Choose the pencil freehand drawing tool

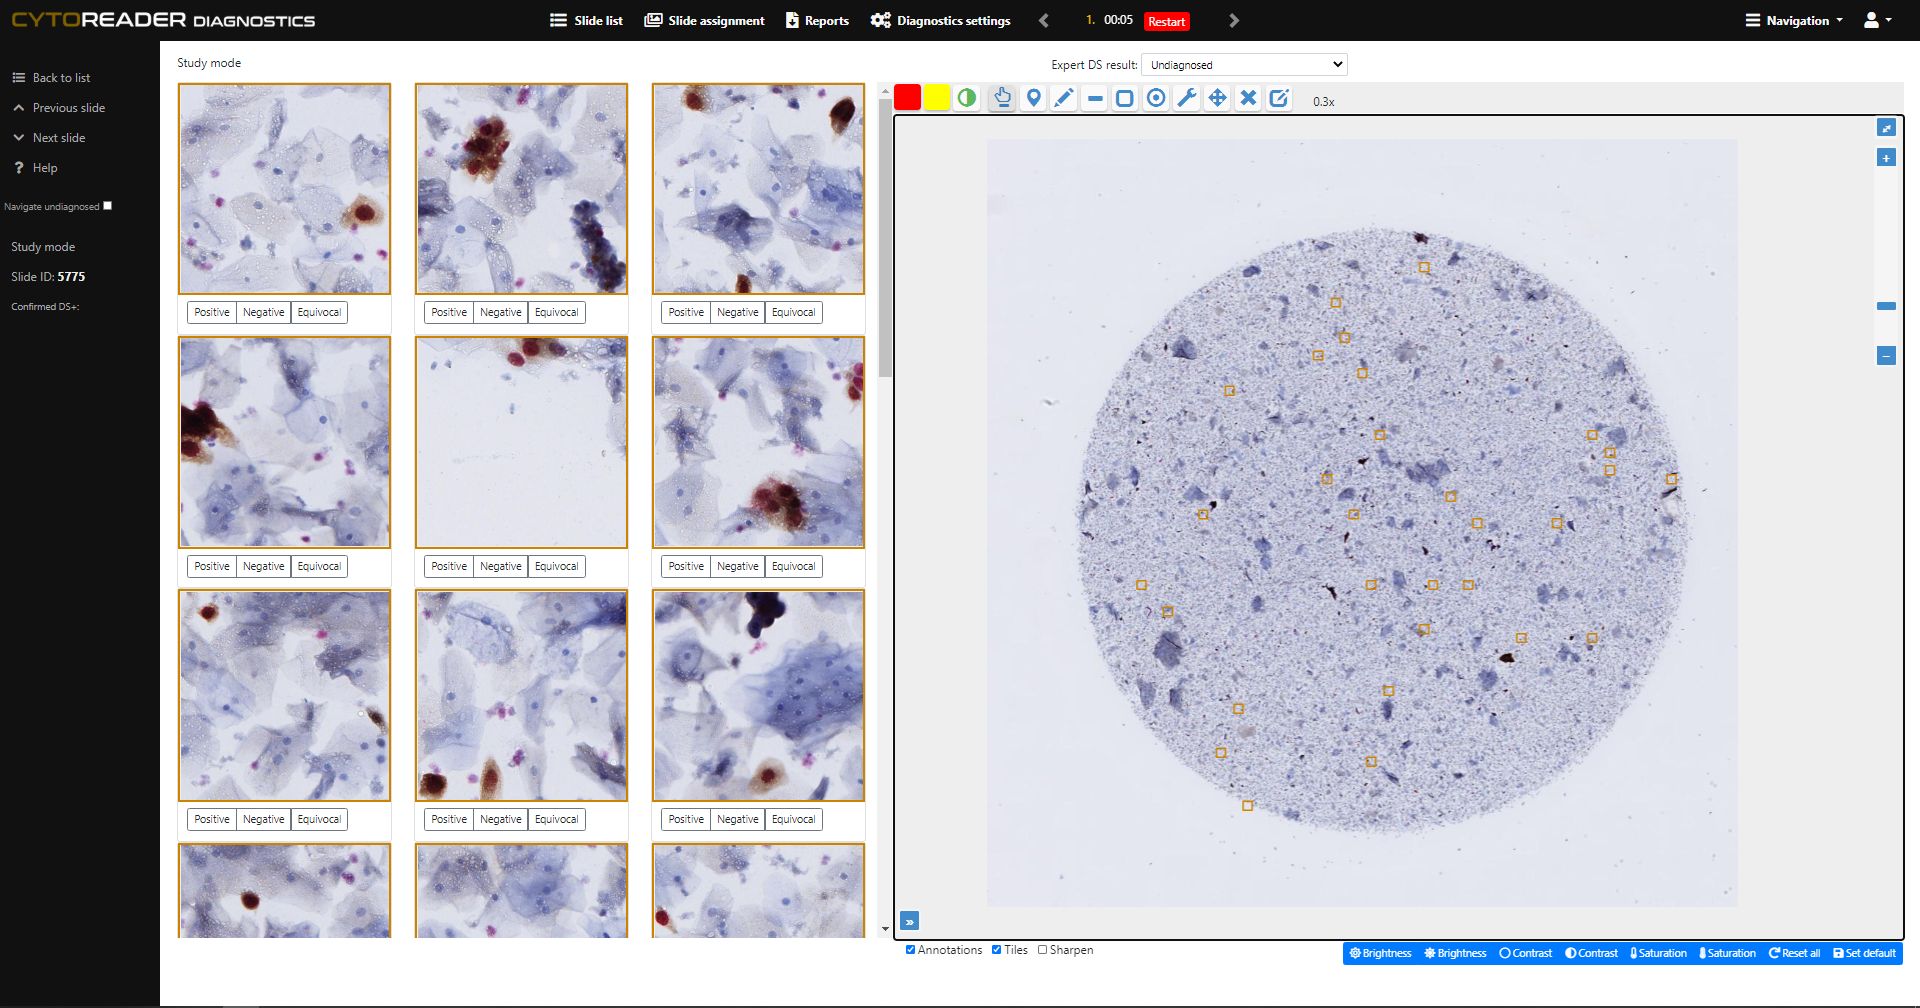(1064, 98)
